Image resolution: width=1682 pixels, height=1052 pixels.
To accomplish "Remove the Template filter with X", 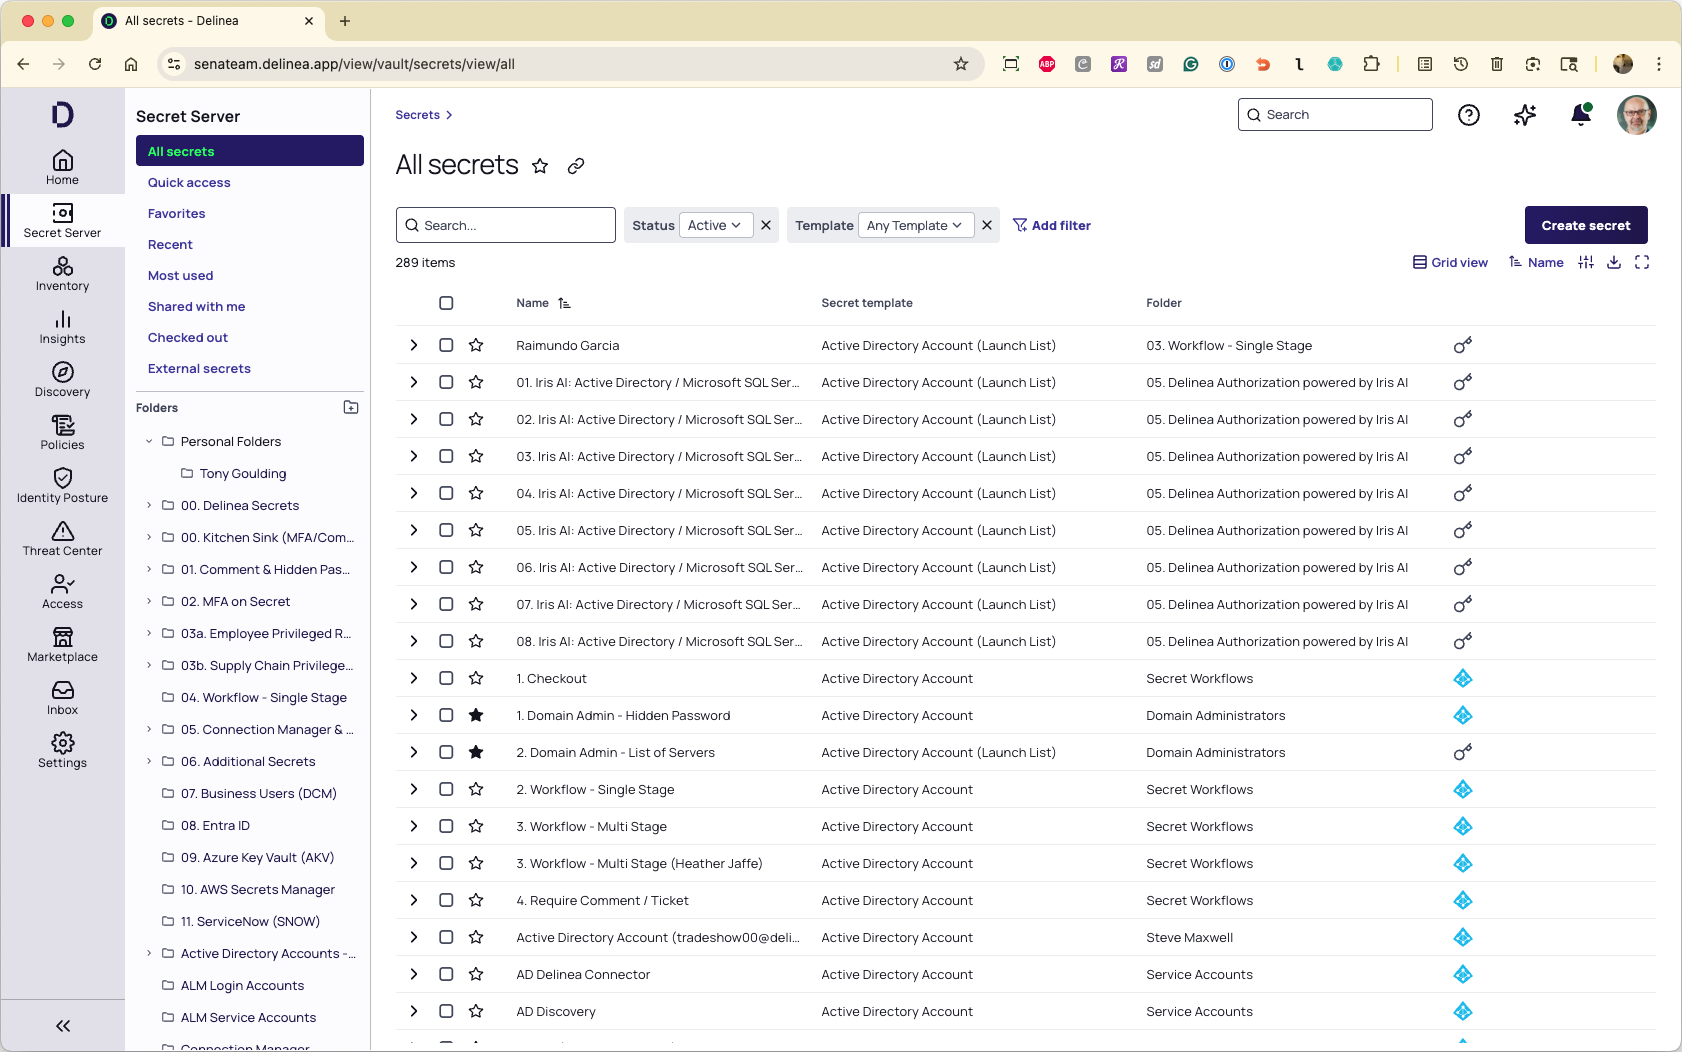I will click(987, 225).
